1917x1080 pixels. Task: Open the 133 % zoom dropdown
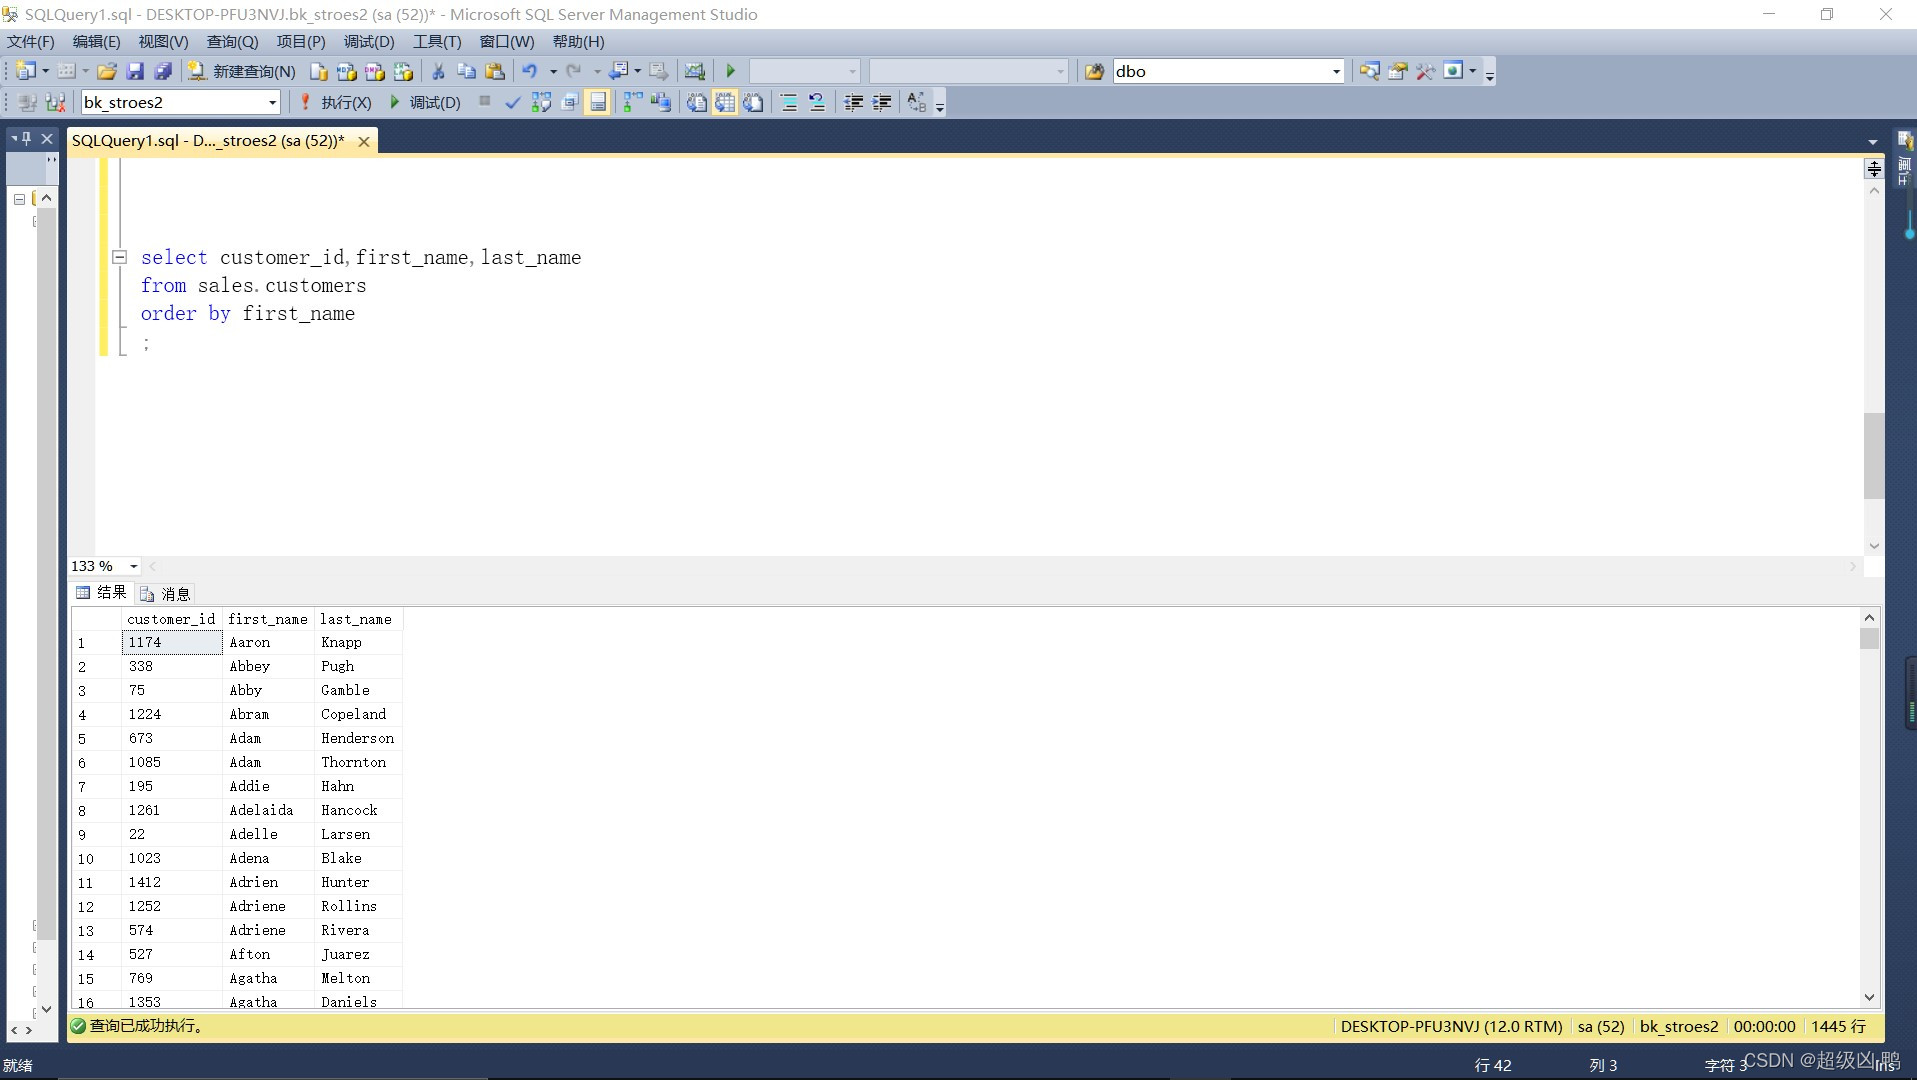coord(134,566)
